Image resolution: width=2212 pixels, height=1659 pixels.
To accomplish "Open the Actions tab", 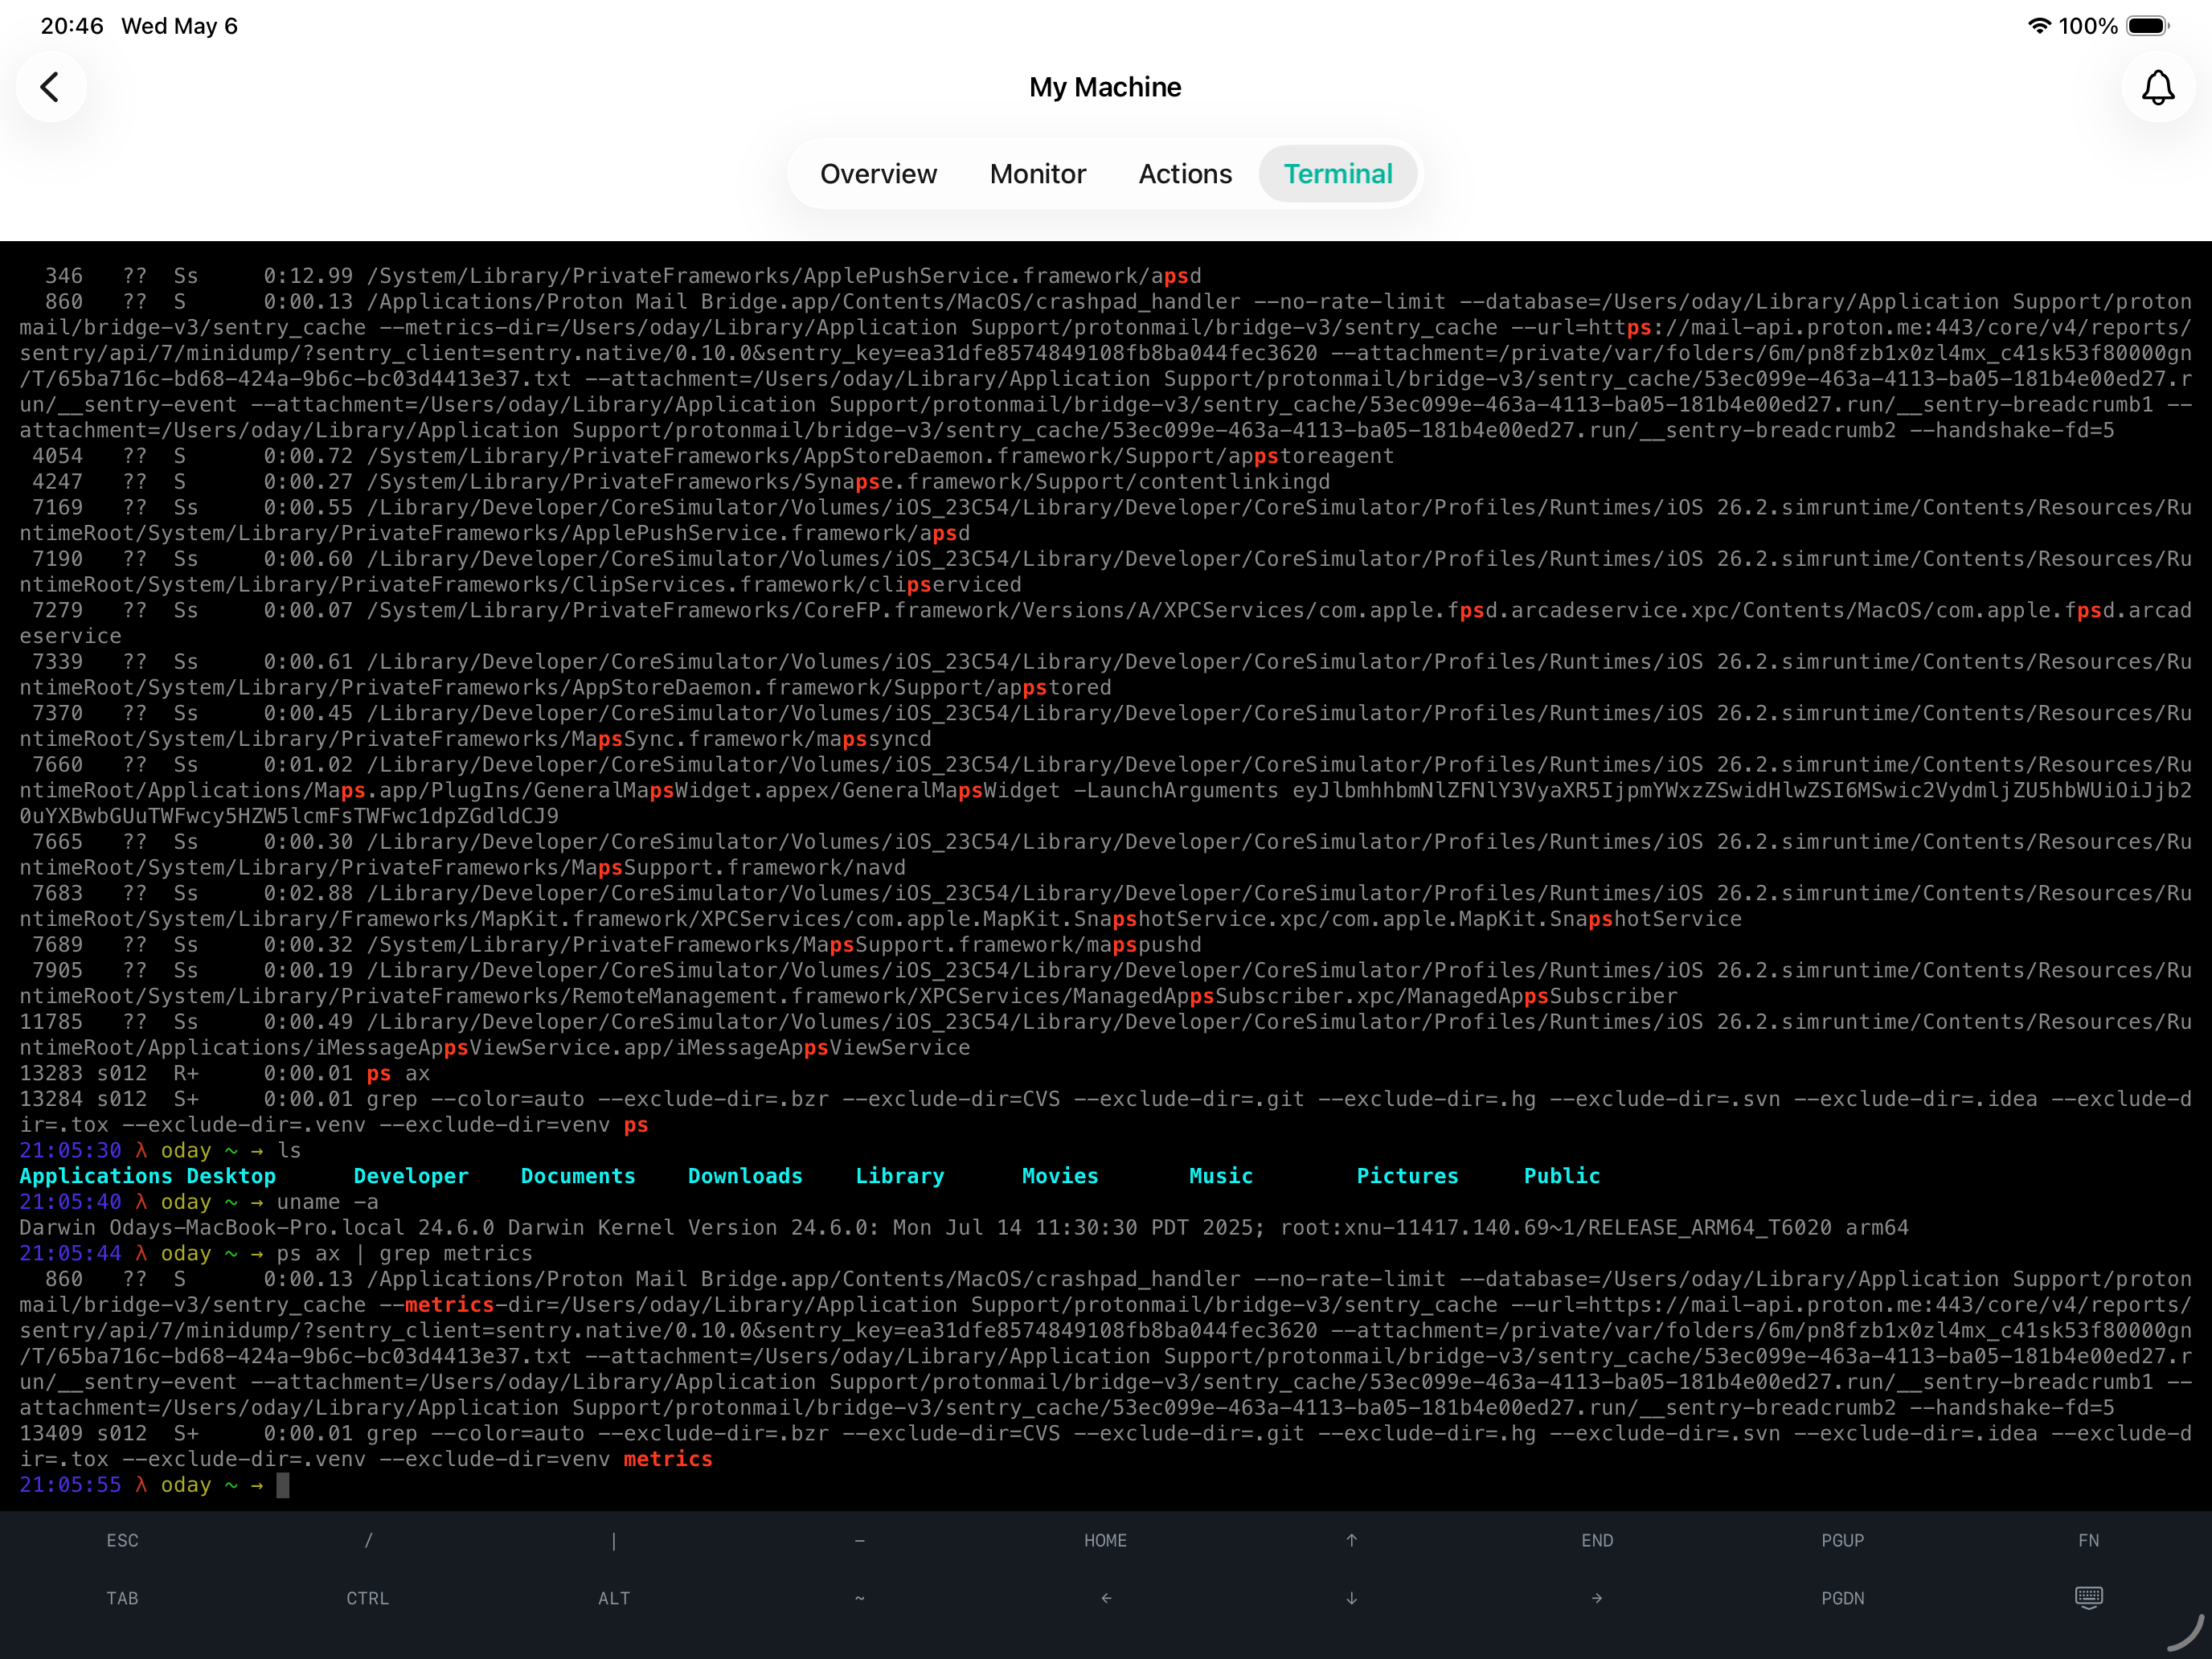I will [x=1185, y=174].
